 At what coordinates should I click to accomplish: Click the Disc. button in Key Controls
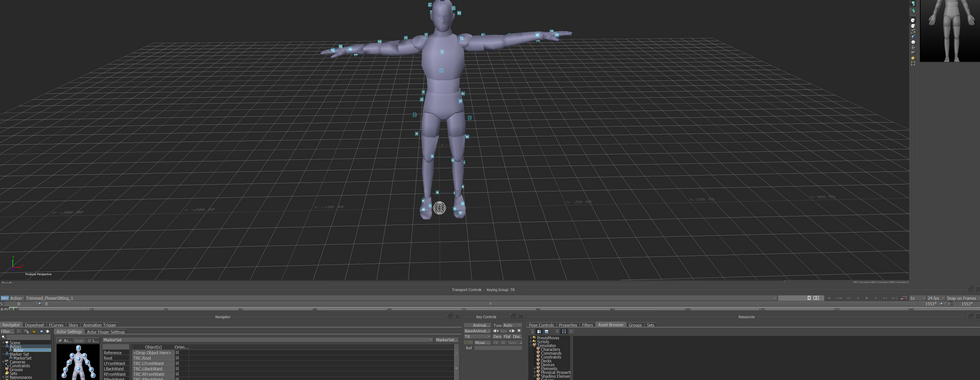tap(517, 336)
